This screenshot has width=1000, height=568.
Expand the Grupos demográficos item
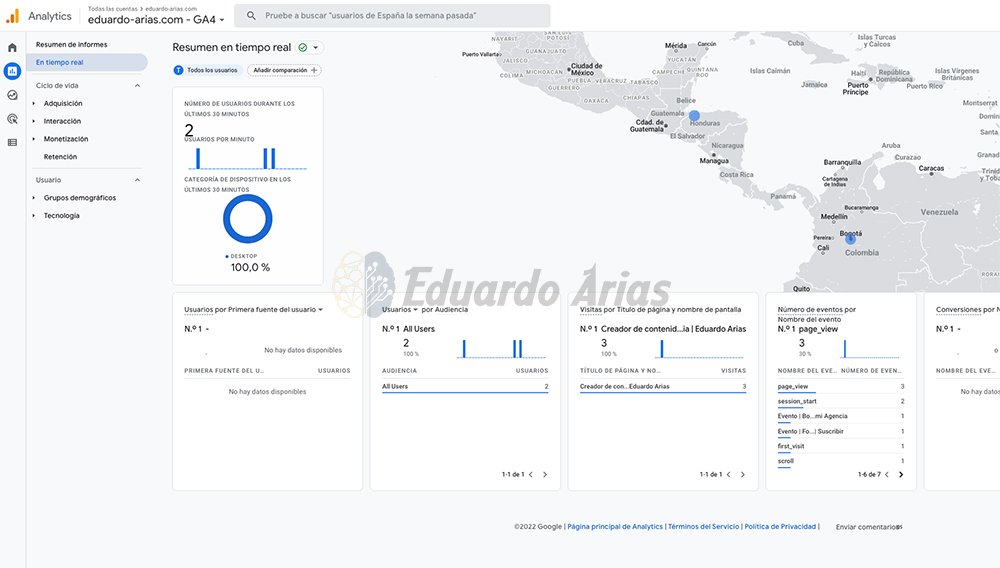click(x=34, y=198)
